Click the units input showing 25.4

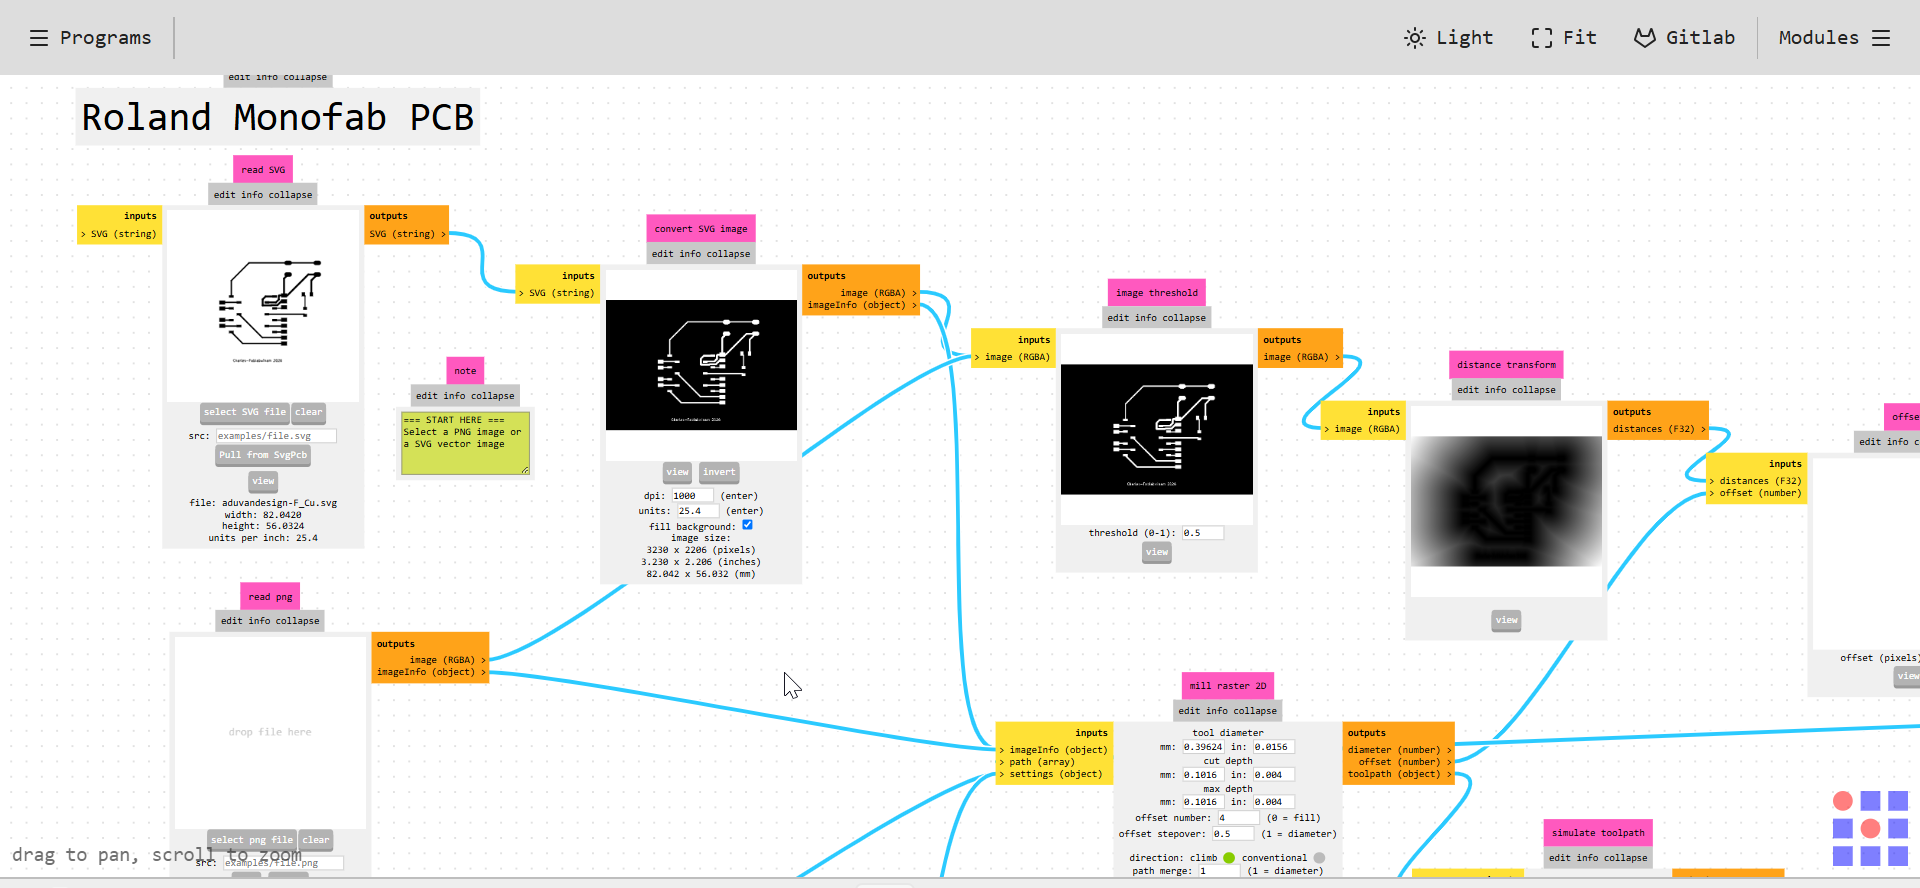point(697,511)
